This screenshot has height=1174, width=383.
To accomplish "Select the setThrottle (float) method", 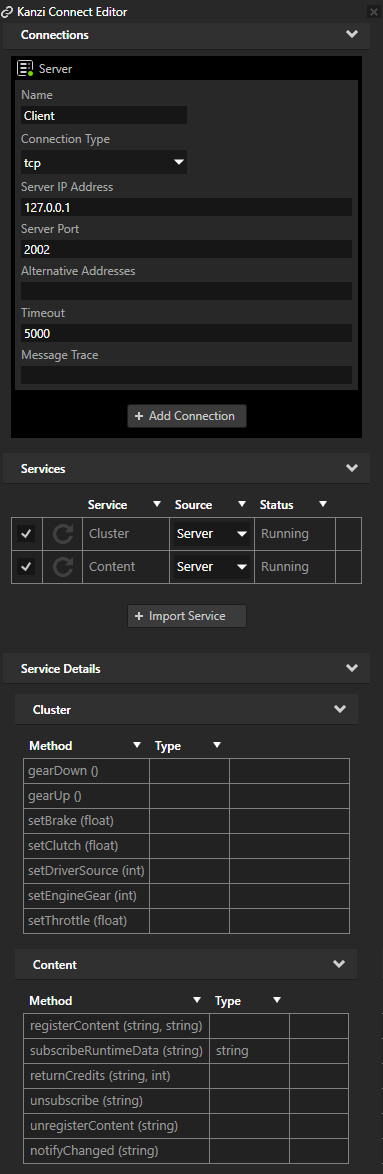I will [86, 920].
